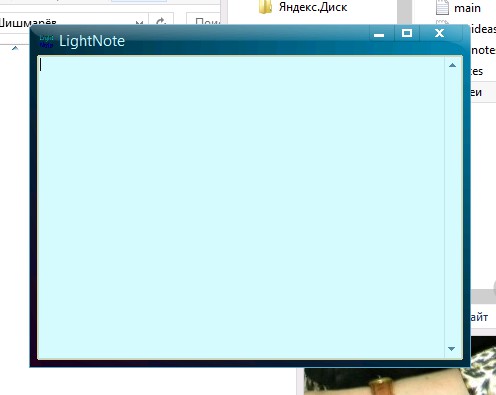Select the Яндекс.Диск folder in Explorer
This screenshot has width=496, height=395.
click(303, 7)
